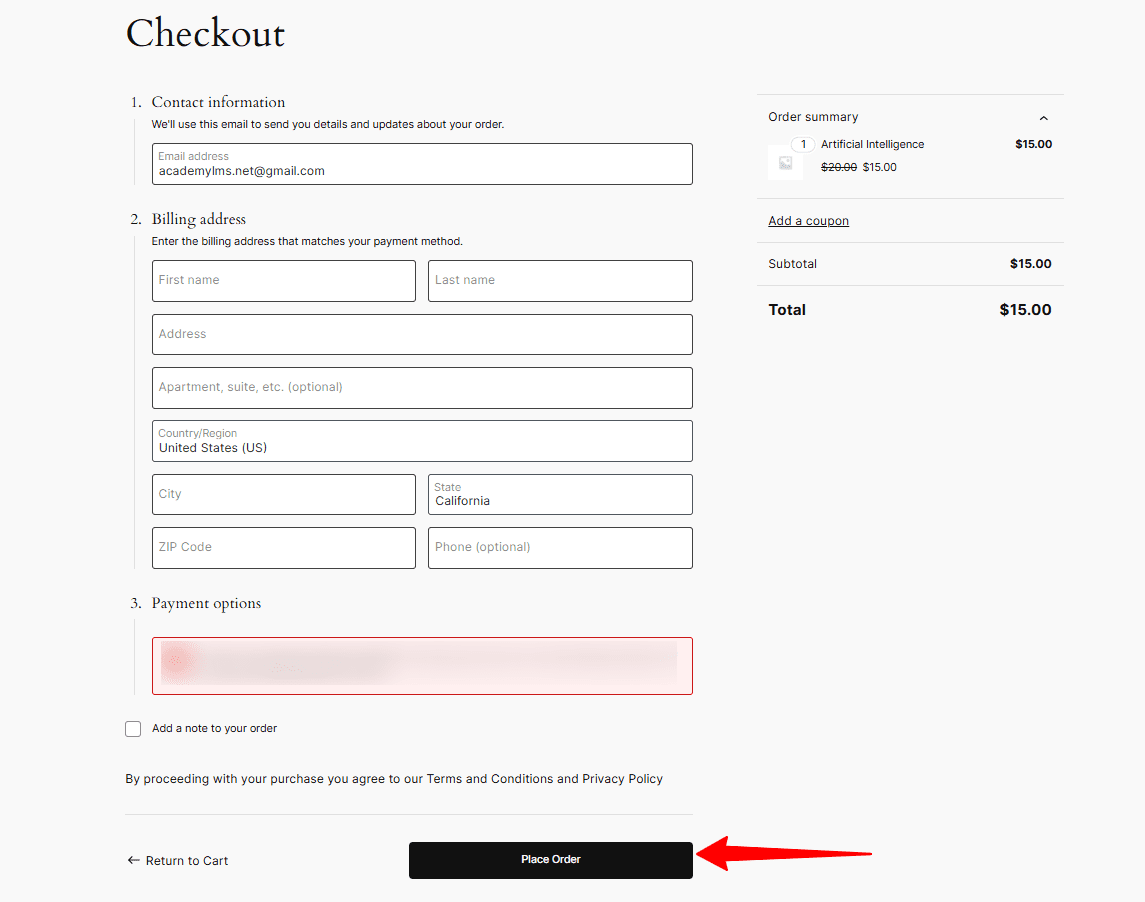Viewport: 1145px width, 902px height.
Task: Focus the First name field
Action: (283, 281)
